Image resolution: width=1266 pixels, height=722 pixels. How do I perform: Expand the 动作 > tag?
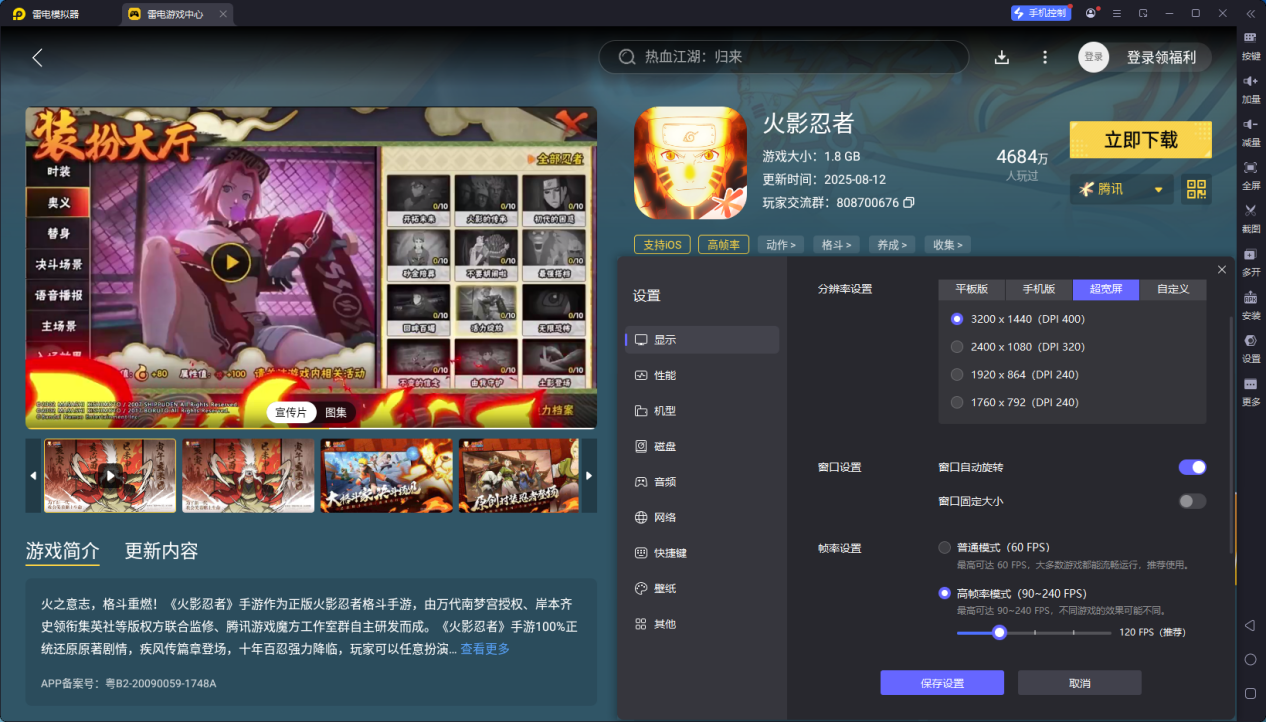point(781,245)
